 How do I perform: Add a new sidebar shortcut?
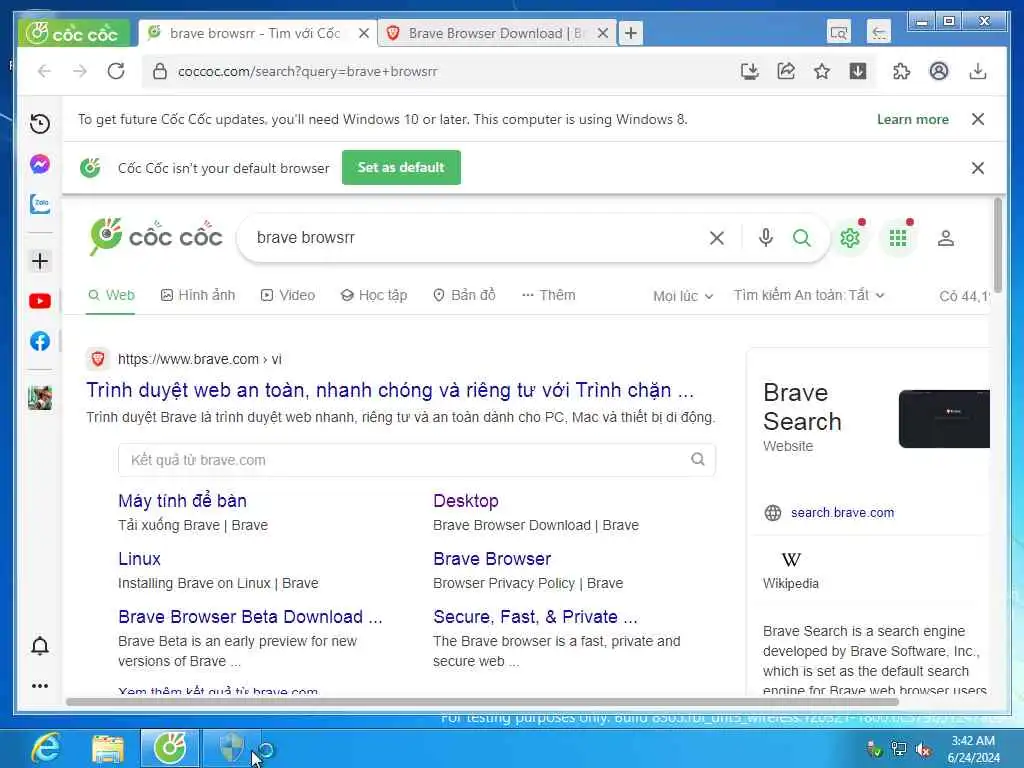tap(40, 261)
